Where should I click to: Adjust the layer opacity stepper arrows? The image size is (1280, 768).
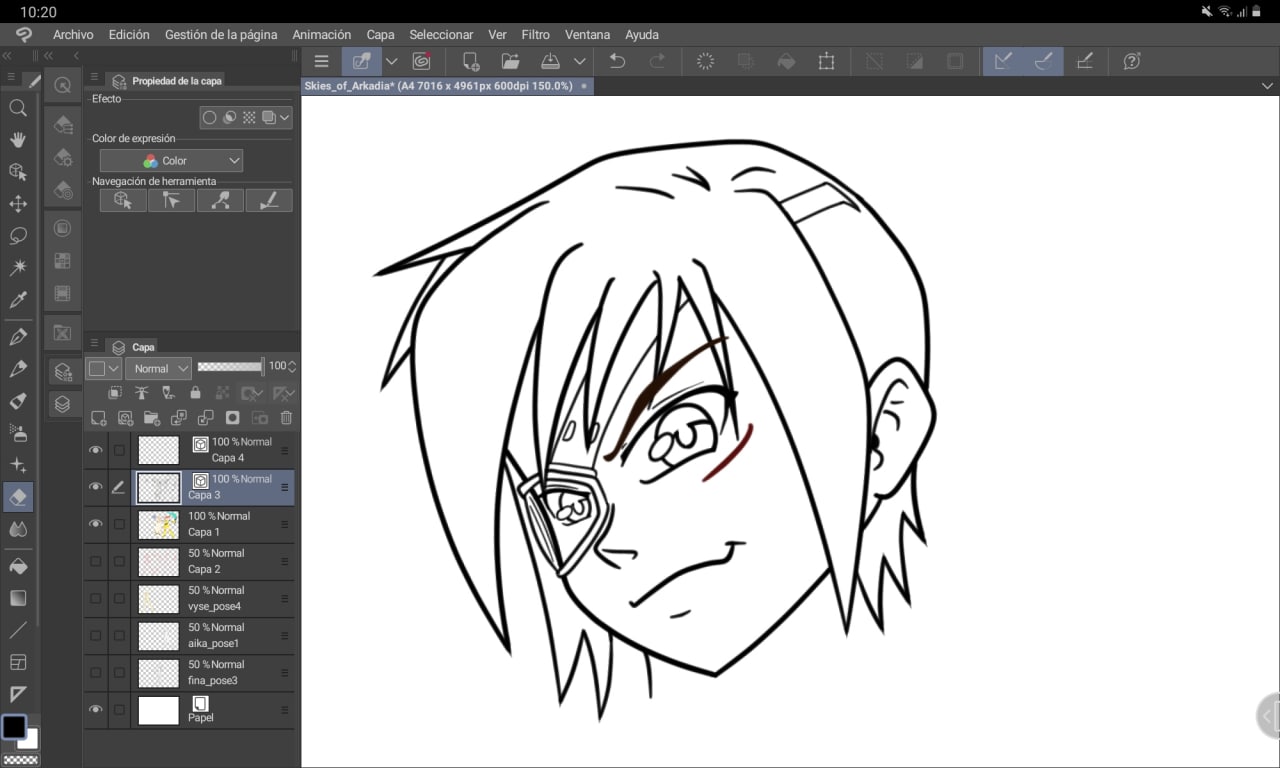click(x=292, y=367)
